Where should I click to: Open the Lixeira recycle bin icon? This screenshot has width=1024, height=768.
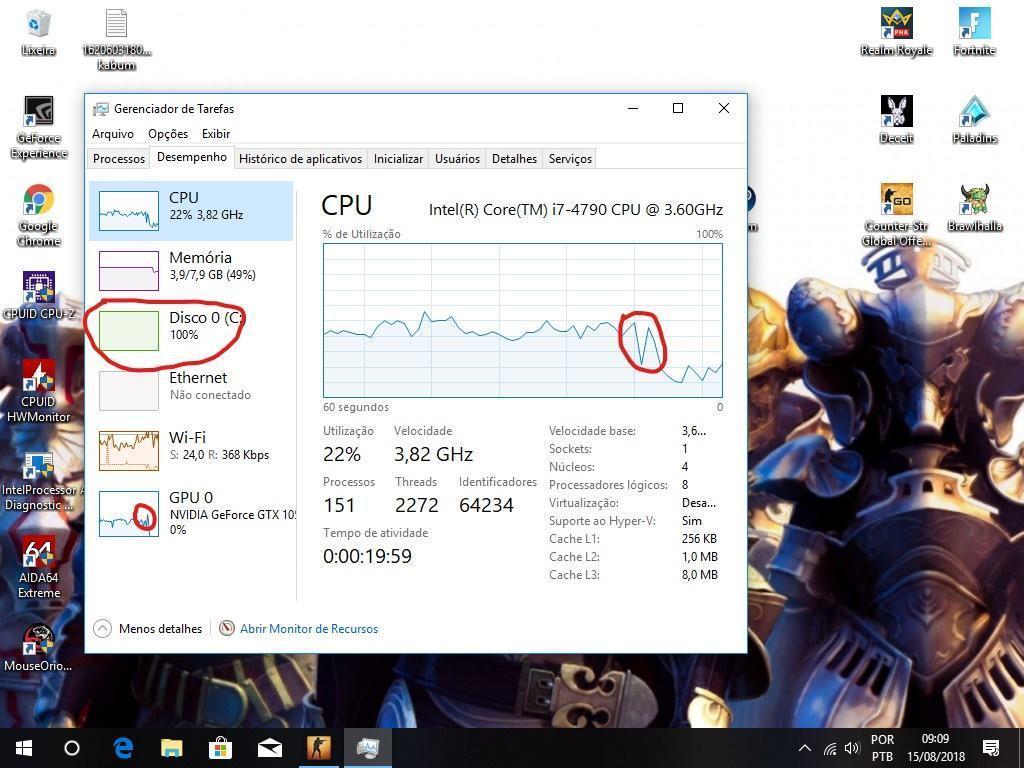coord(38,32)
